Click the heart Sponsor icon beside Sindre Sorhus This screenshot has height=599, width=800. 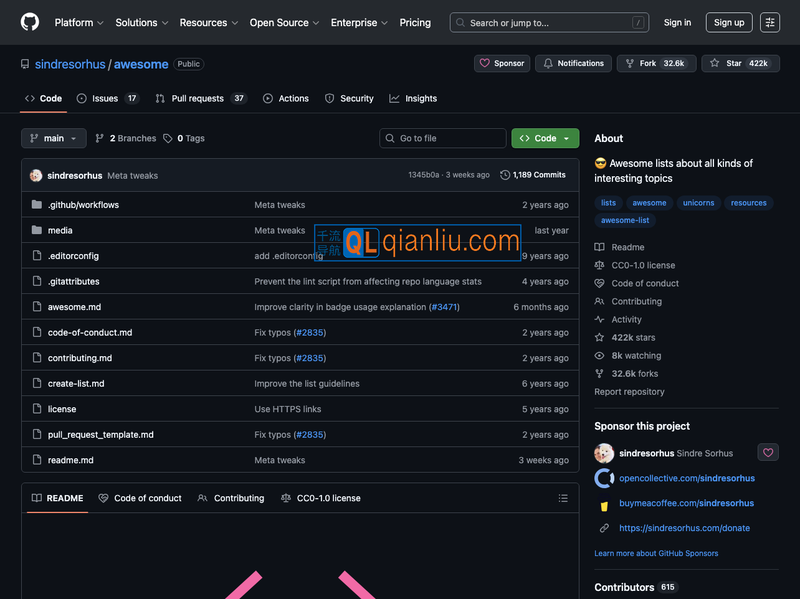[767, 452]
